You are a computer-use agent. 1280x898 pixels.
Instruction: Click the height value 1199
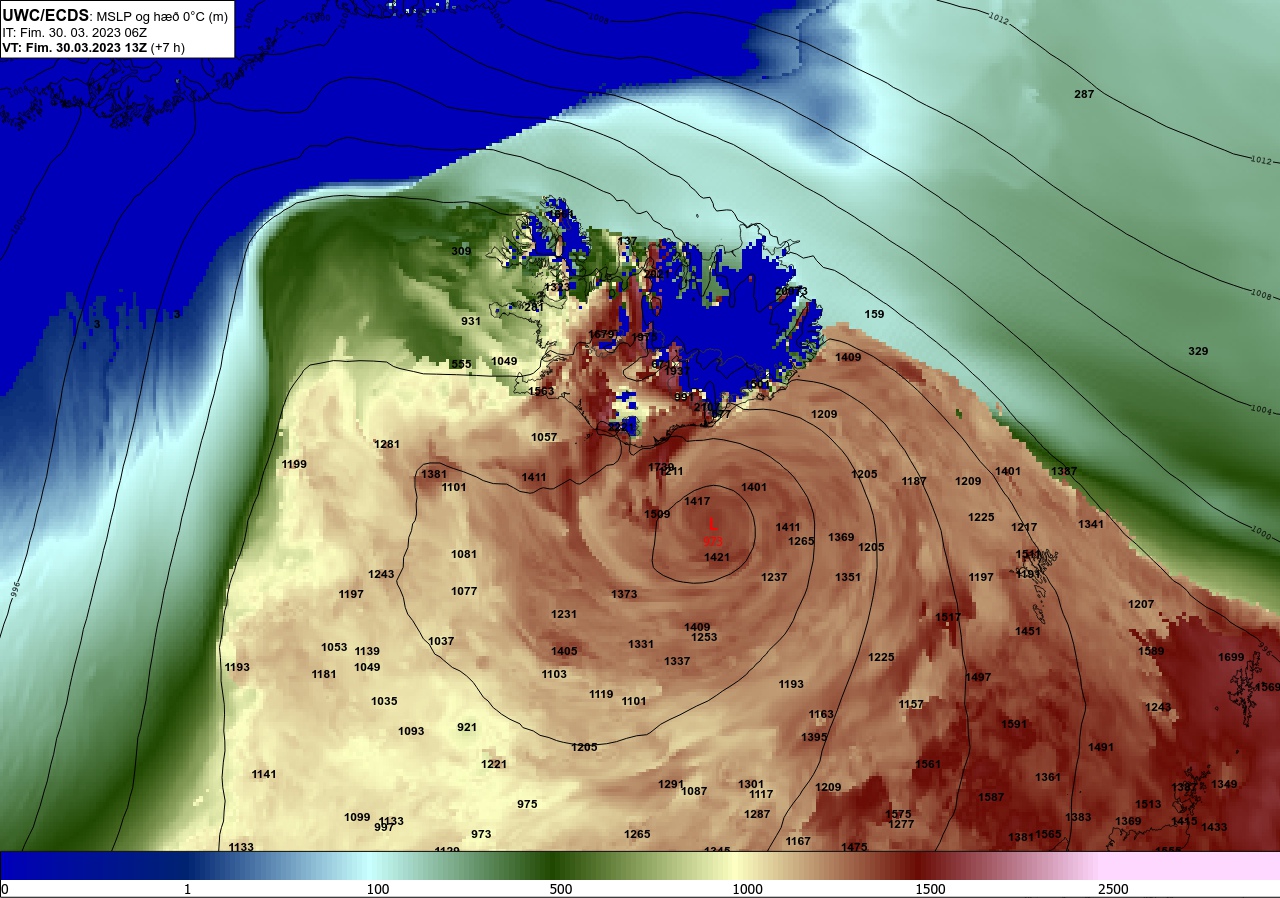[x=294, y=464]
